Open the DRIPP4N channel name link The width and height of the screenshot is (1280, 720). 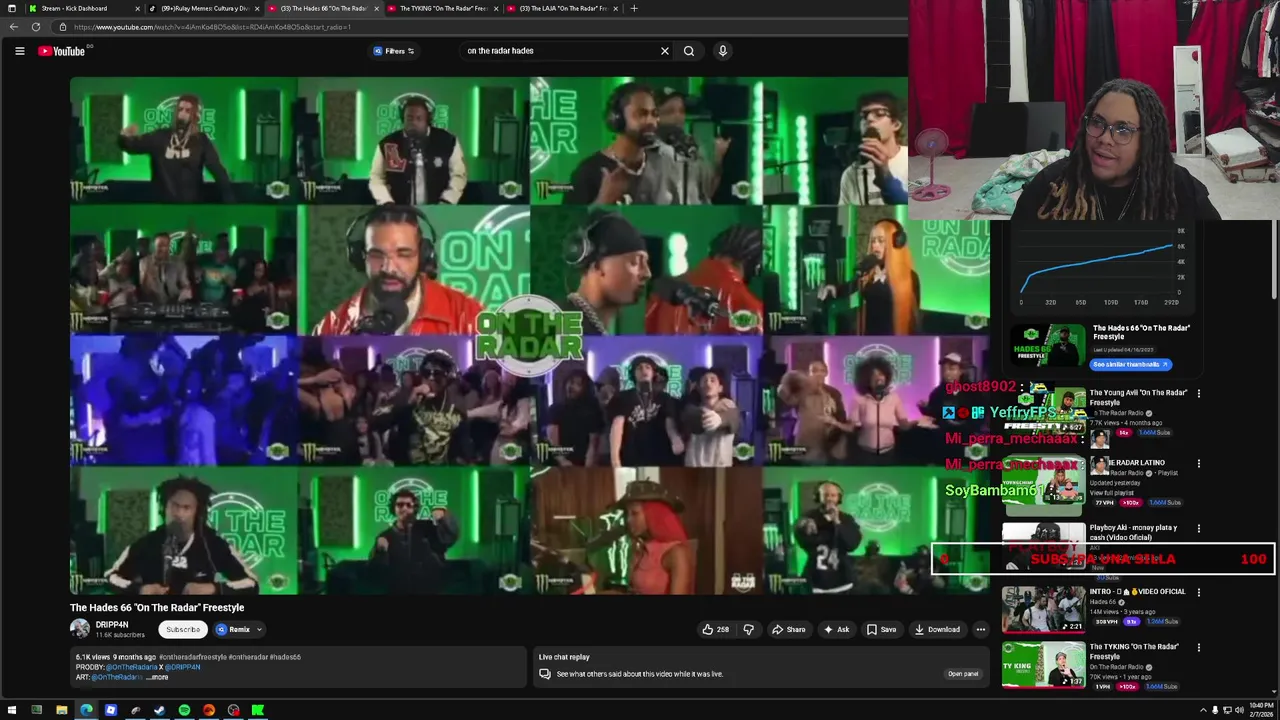pyautogui.click(x=112, y=625)
